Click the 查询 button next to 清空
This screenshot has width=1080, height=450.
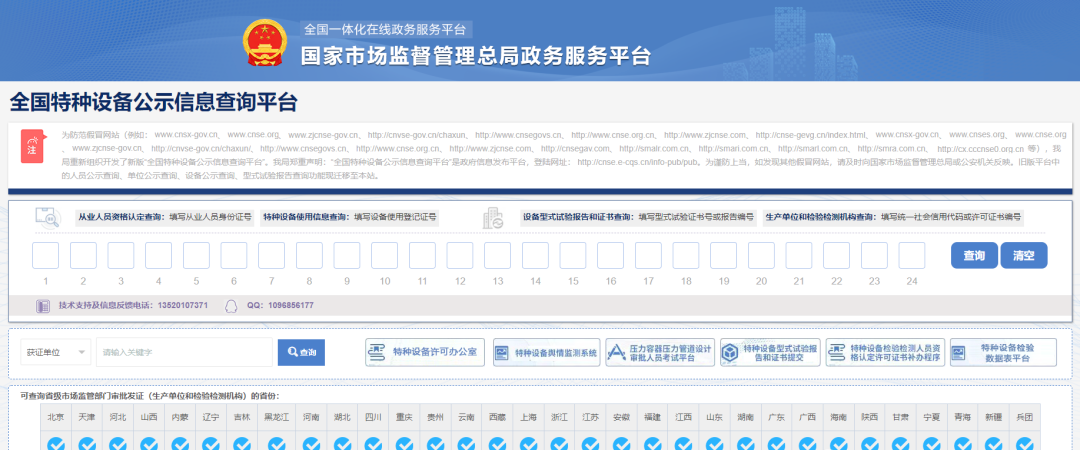(x=974, y=255)
